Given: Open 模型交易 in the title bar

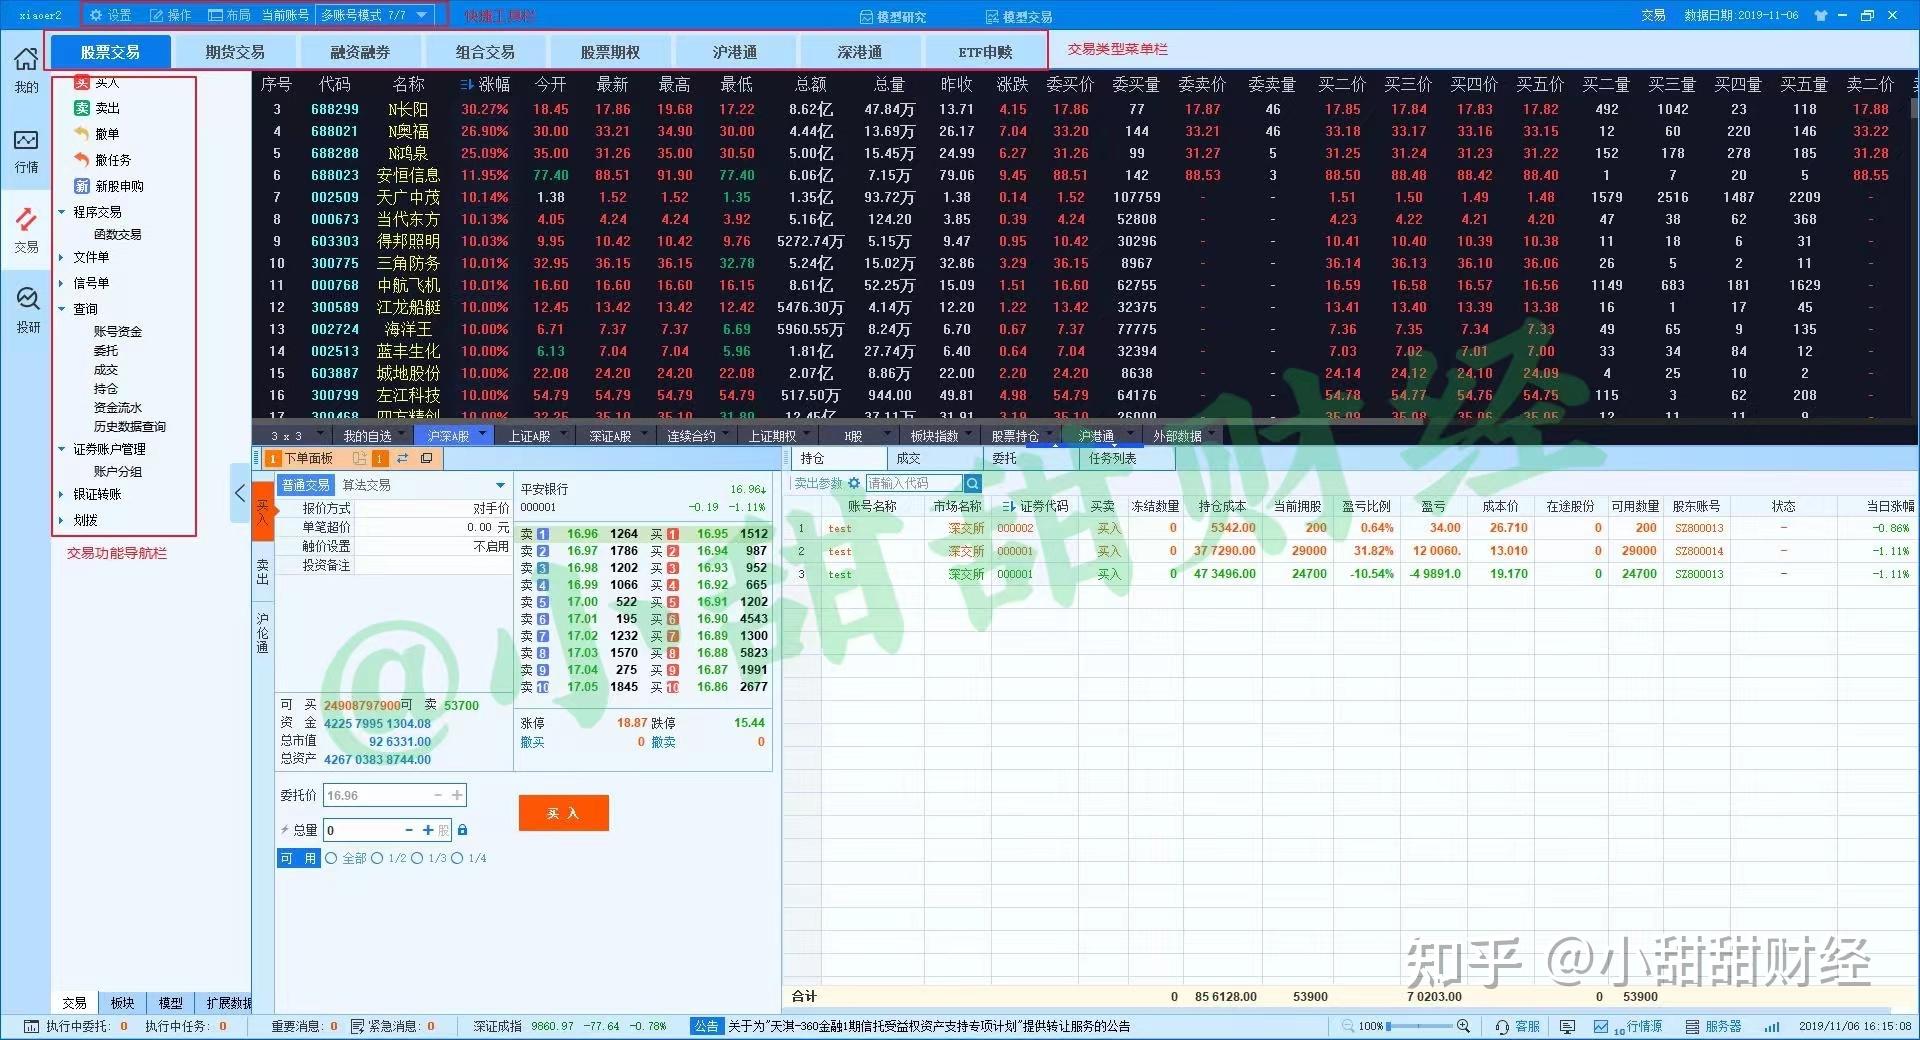Looking at the screenshot, I should (x=1018, y=17).
